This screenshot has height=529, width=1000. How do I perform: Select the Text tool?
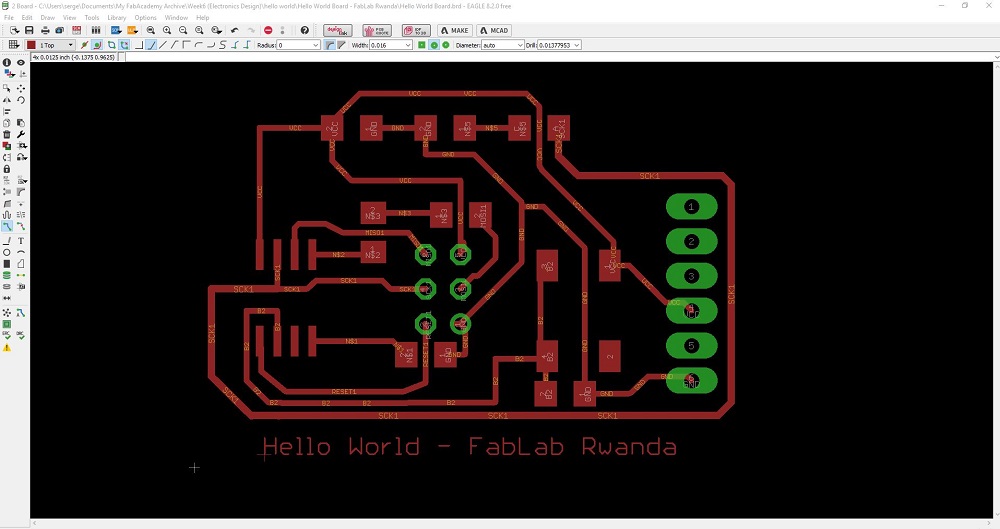[21, 241]
